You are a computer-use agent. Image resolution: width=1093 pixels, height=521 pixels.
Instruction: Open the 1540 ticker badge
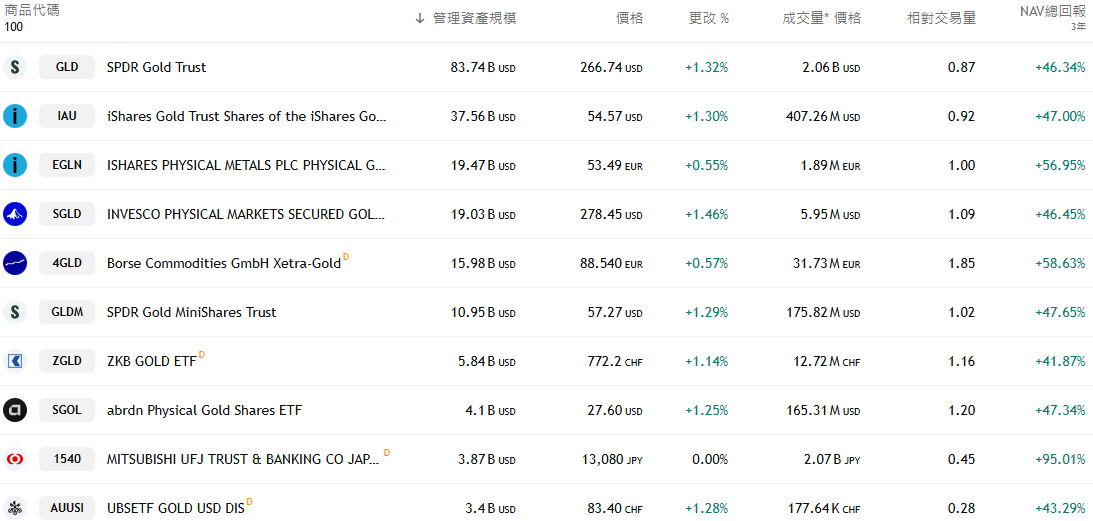[67, 459]
